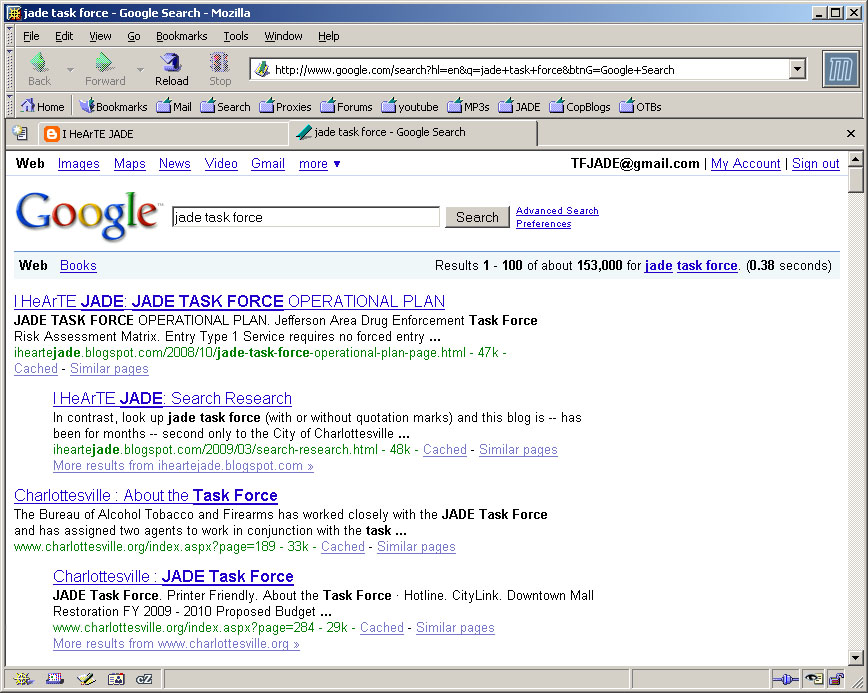The height and width of the screenshot is (693, 868).
Task: Open the youtube bookmark on the toolbar
Action: point(410,106)
